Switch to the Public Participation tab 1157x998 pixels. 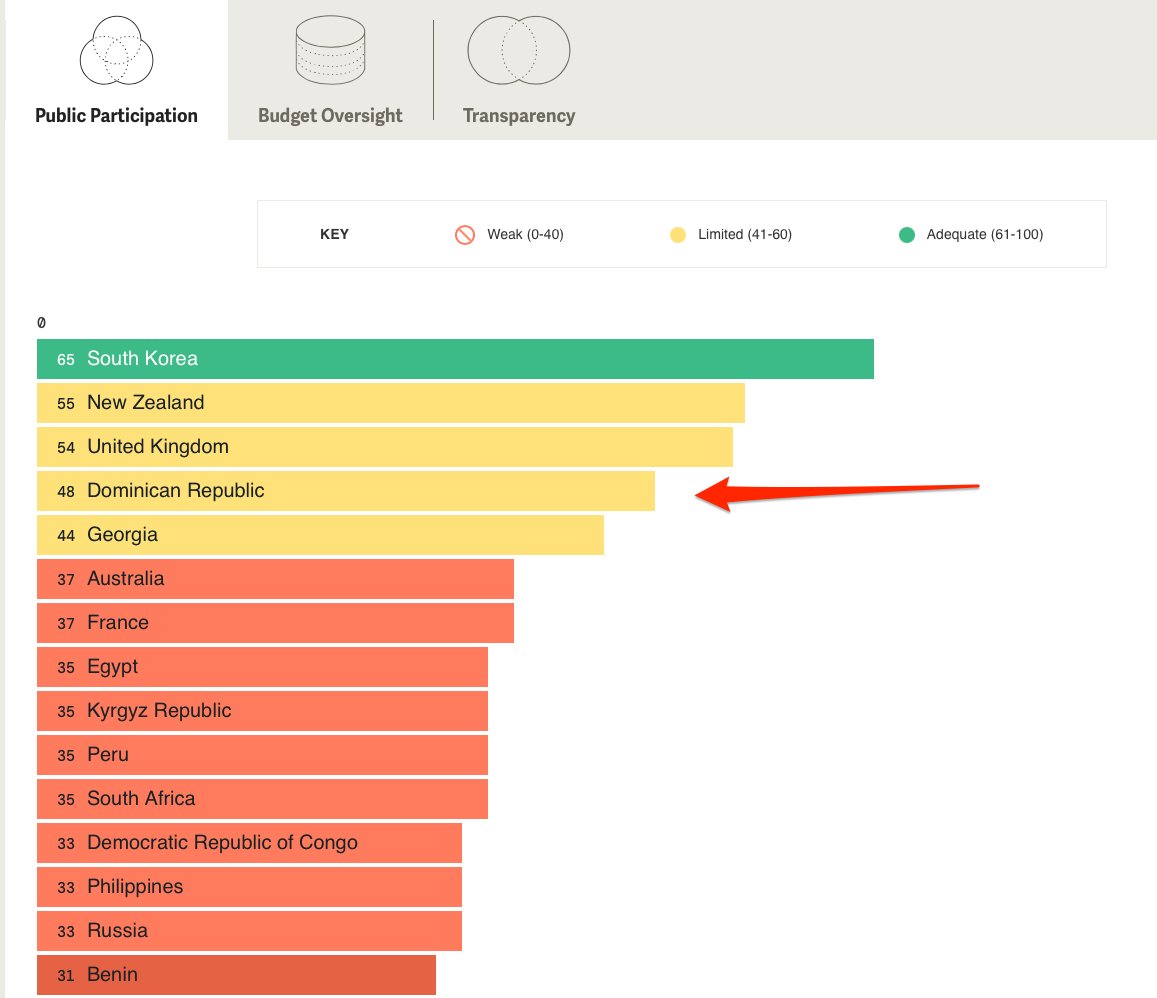[x=117, y=70]
